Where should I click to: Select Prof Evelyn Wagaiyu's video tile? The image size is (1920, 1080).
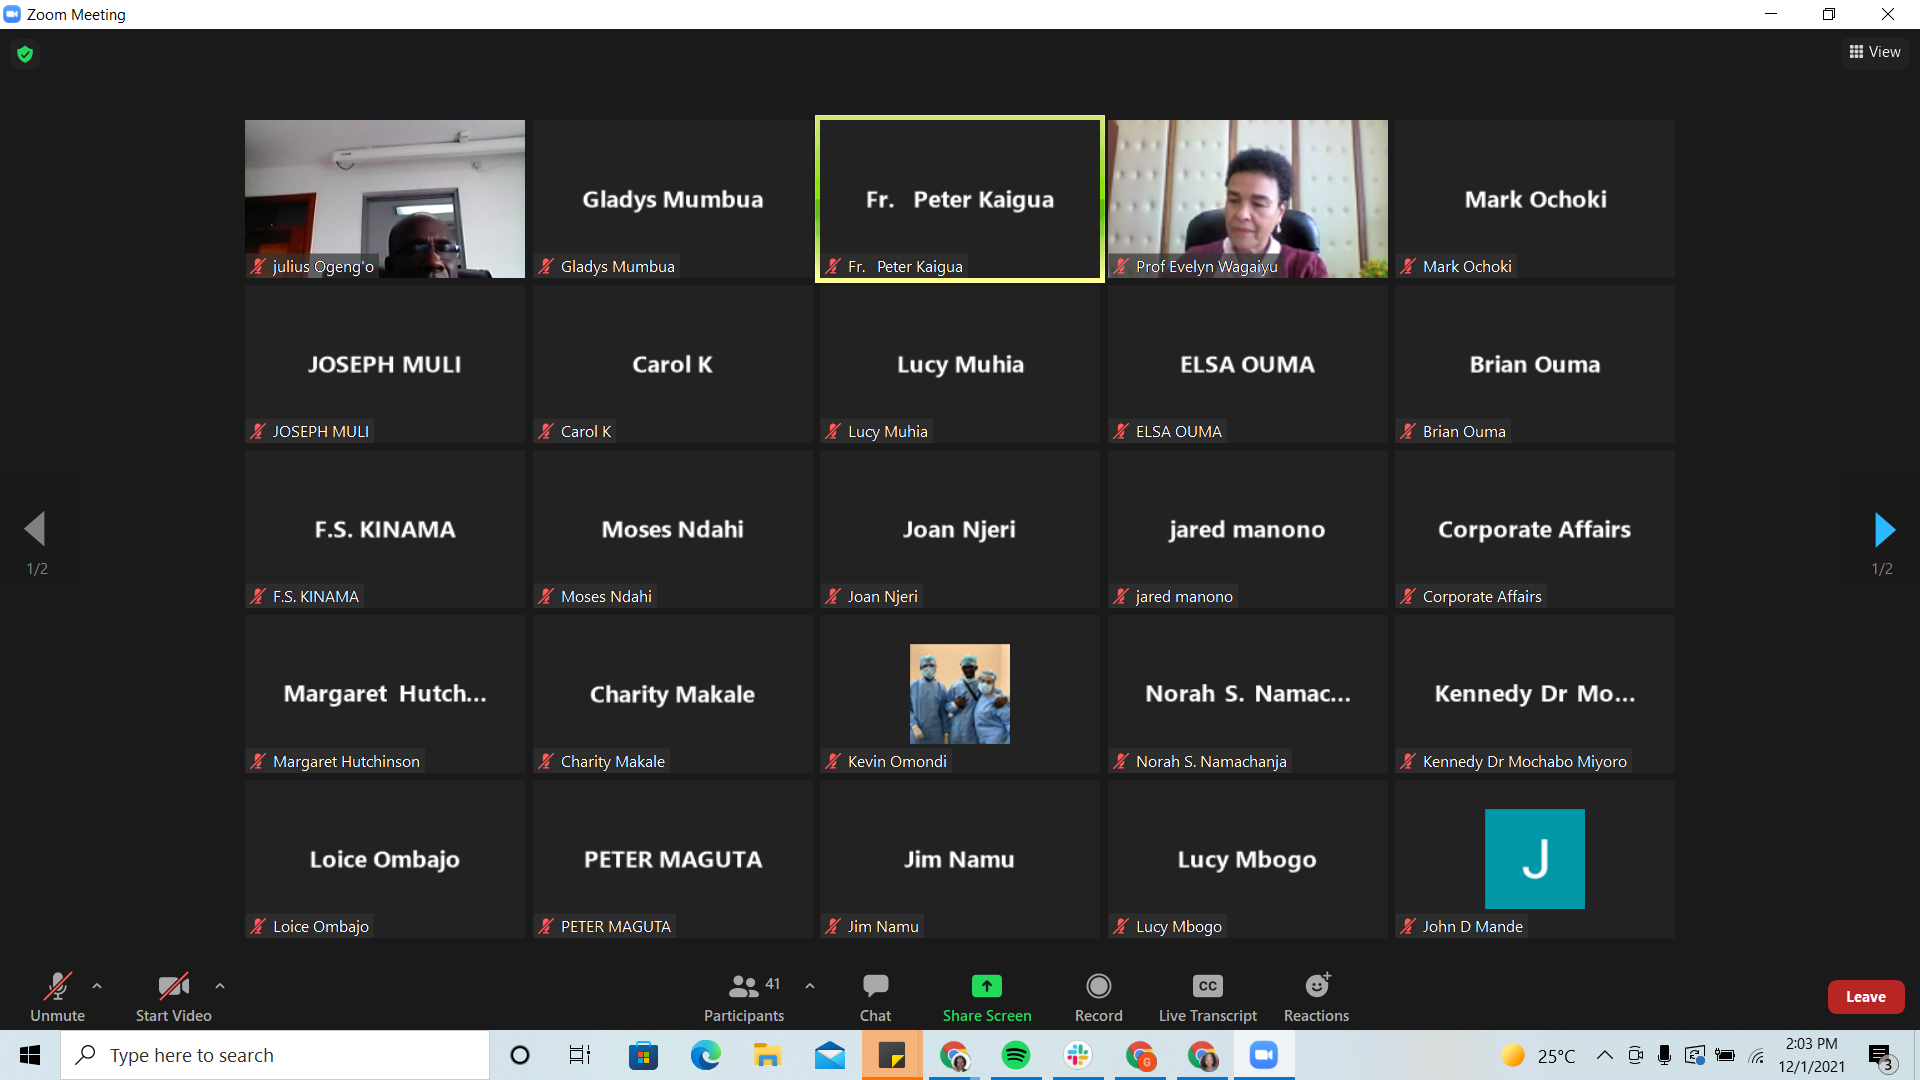coord(1247,199)
